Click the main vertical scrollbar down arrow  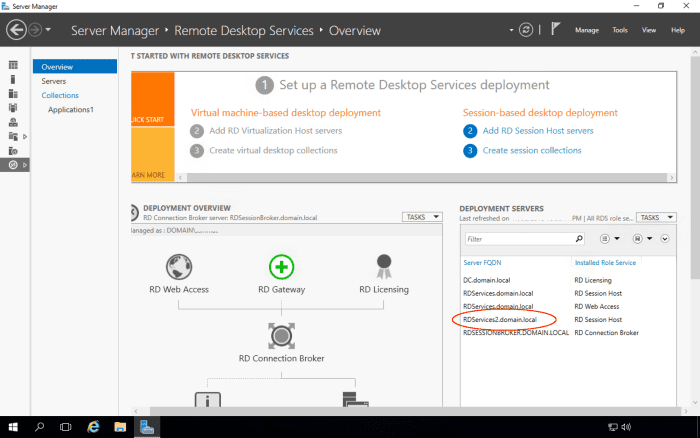tap(695, 402)
